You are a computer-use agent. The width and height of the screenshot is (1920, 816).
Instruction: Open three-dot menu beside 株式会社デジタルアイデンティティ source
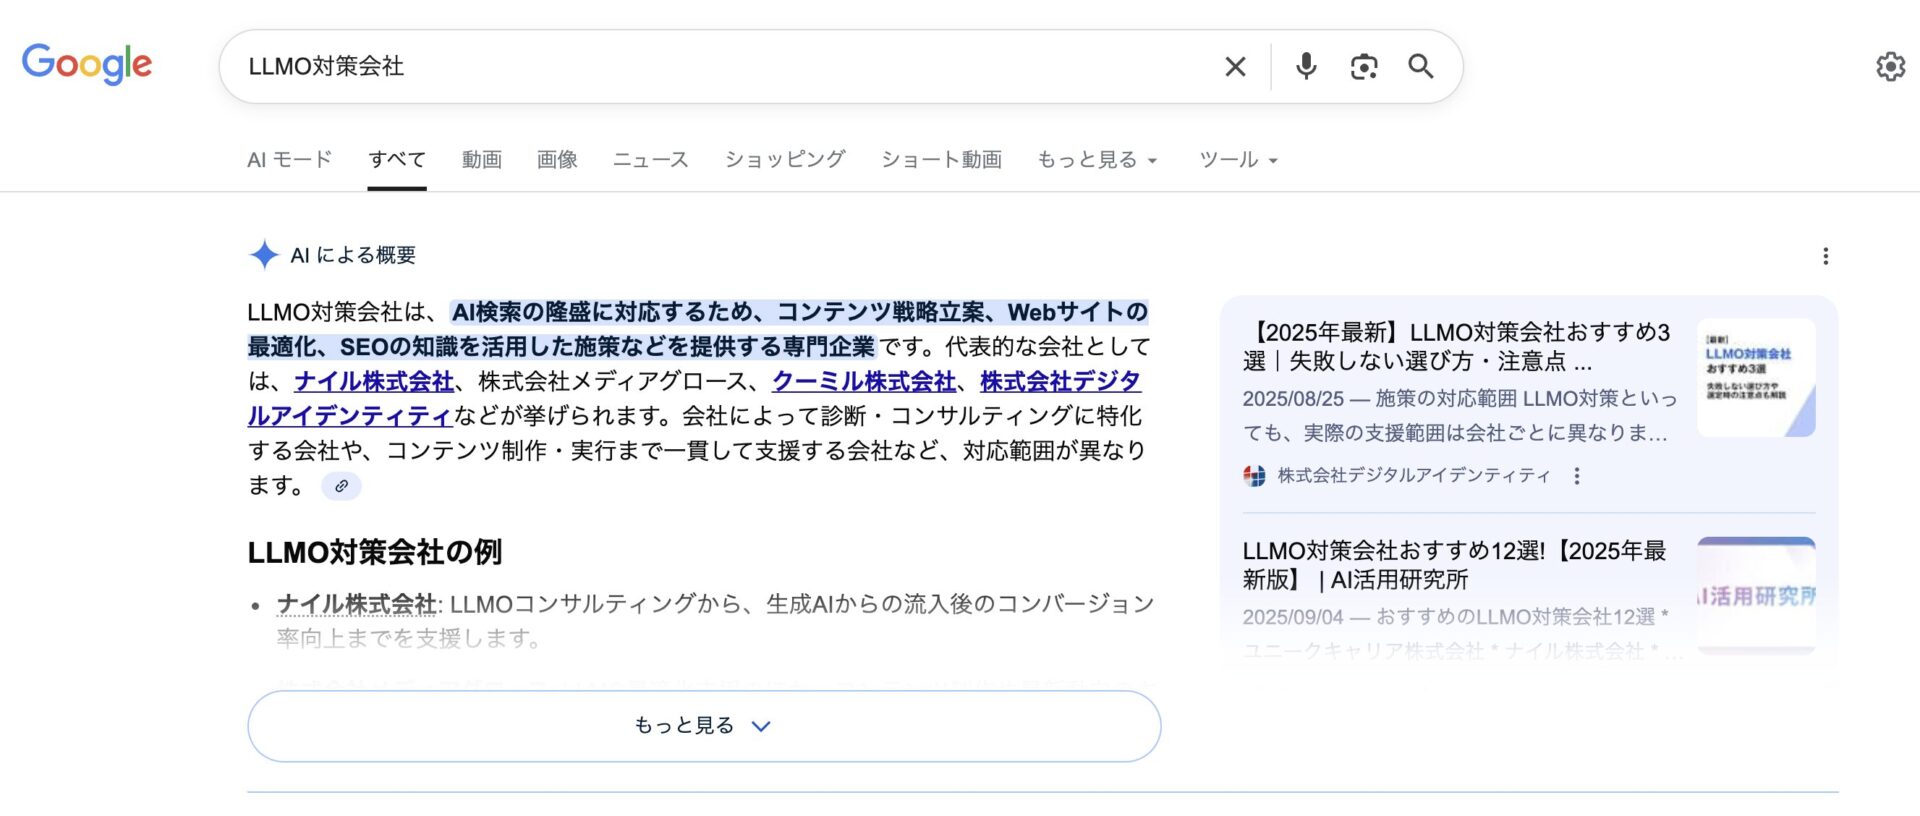(1577, 476)
